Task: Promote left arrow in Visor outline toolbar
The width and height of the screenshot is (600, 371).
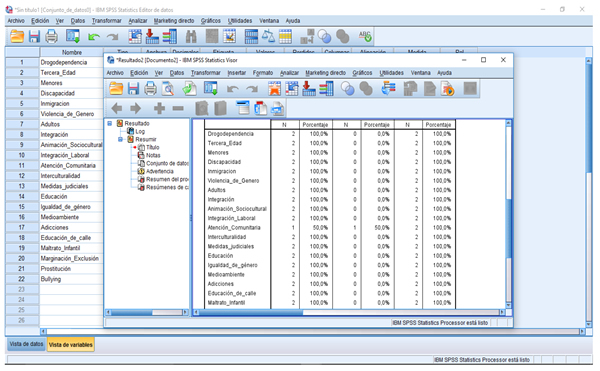Action: click(x=117, y=109)
